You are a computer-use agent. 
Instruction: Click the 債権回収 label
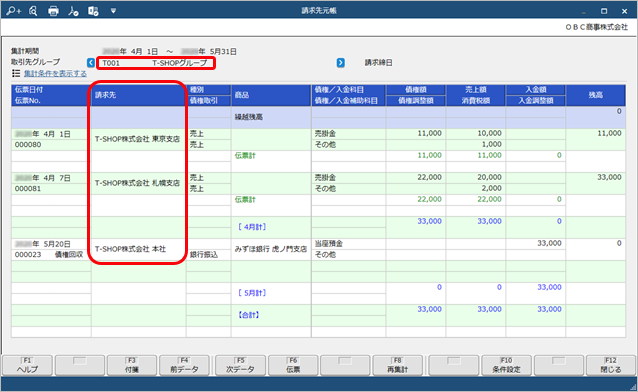click(x=69, y=254)
